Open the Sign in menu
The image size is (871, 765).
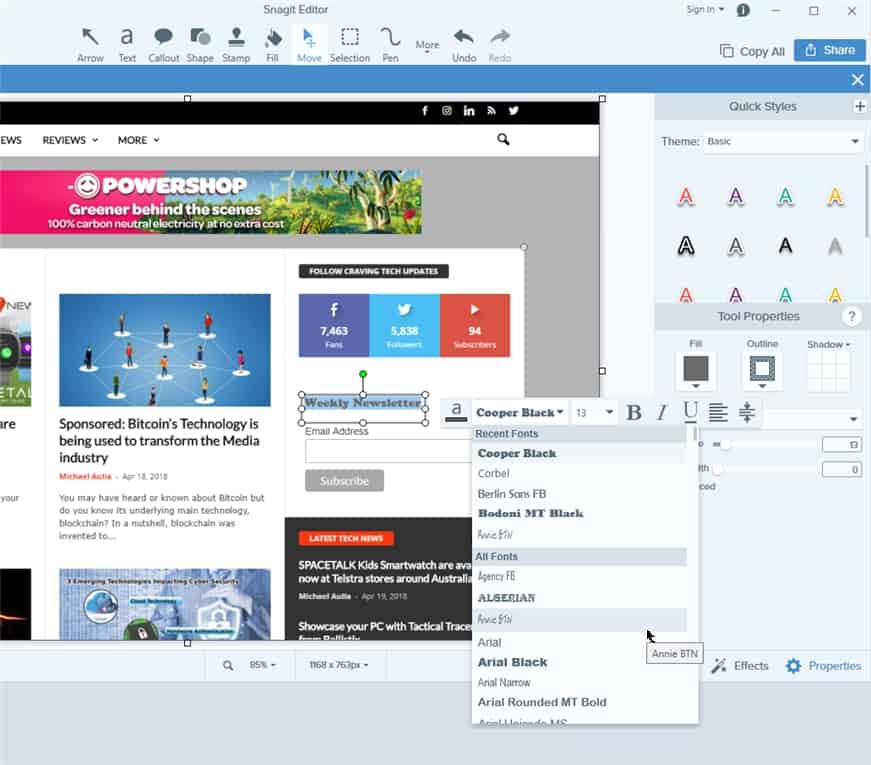point(705,9)
